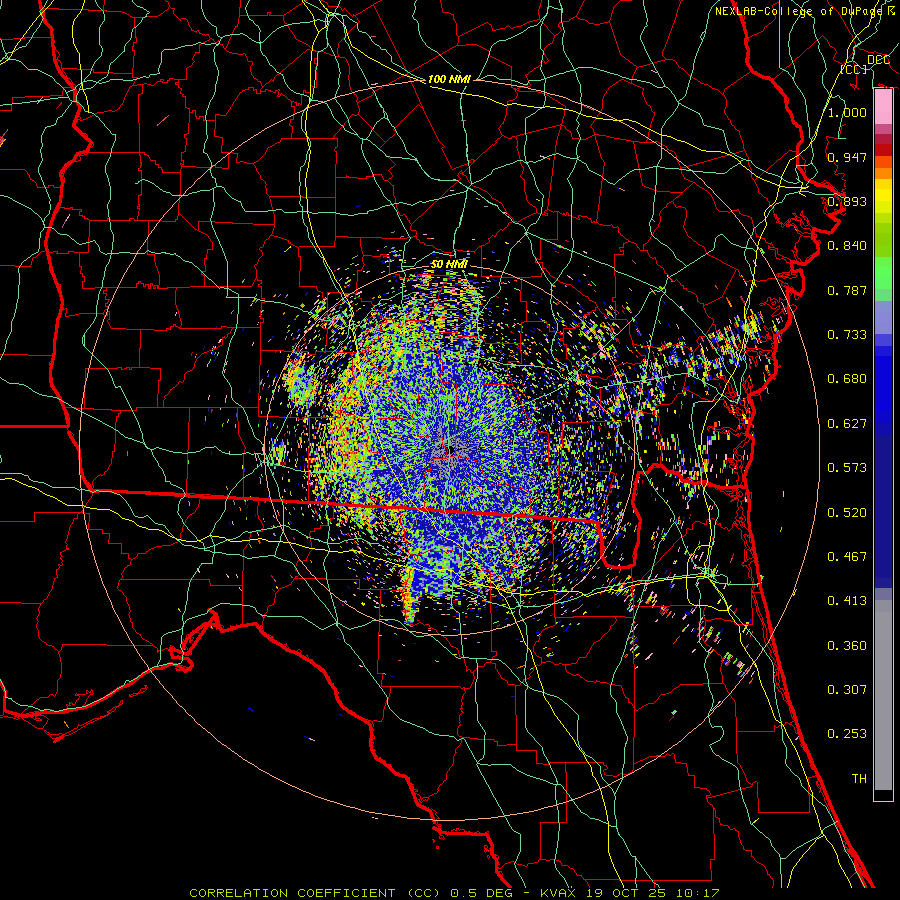Click the 1.000 legend value

pos(847,112)
